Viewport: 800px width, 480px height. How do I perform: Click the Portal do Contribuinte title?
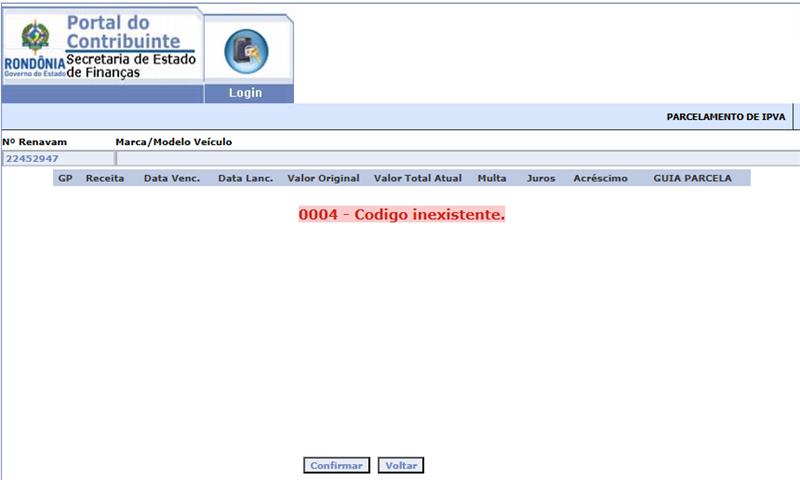point(123,32)
